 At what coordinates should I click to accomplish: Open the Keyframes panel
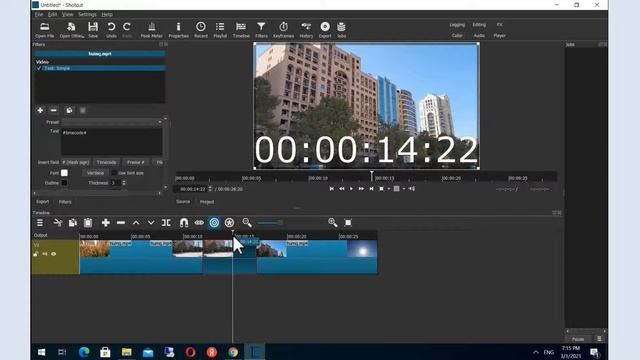pyautogui.click(x=283, y=30)
